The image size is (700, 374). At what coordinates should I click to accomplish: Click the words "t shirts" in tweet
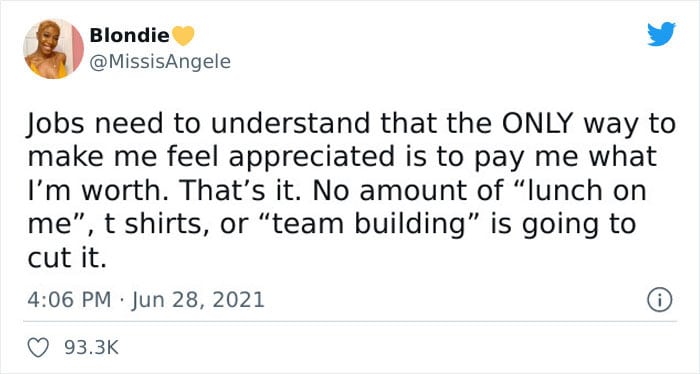click(158, 224)
